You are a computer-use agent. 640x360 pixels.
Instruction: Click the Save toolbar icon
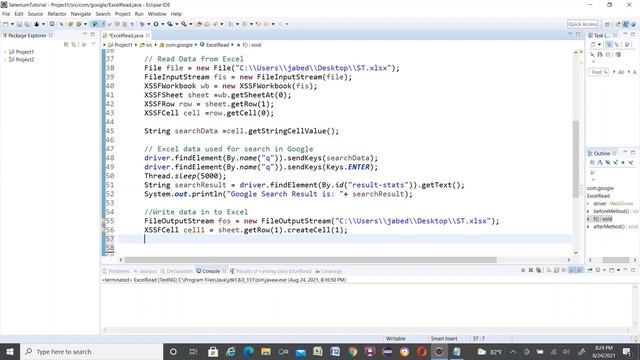(19, 24)
